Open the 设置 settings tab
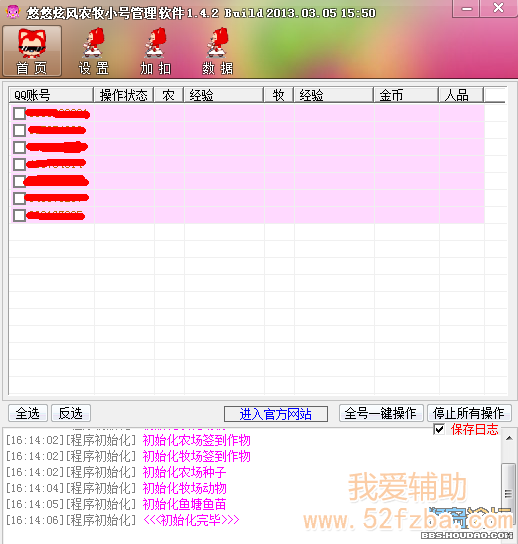Viewport: 518px width, 544px height. click(x=94, y=51)
